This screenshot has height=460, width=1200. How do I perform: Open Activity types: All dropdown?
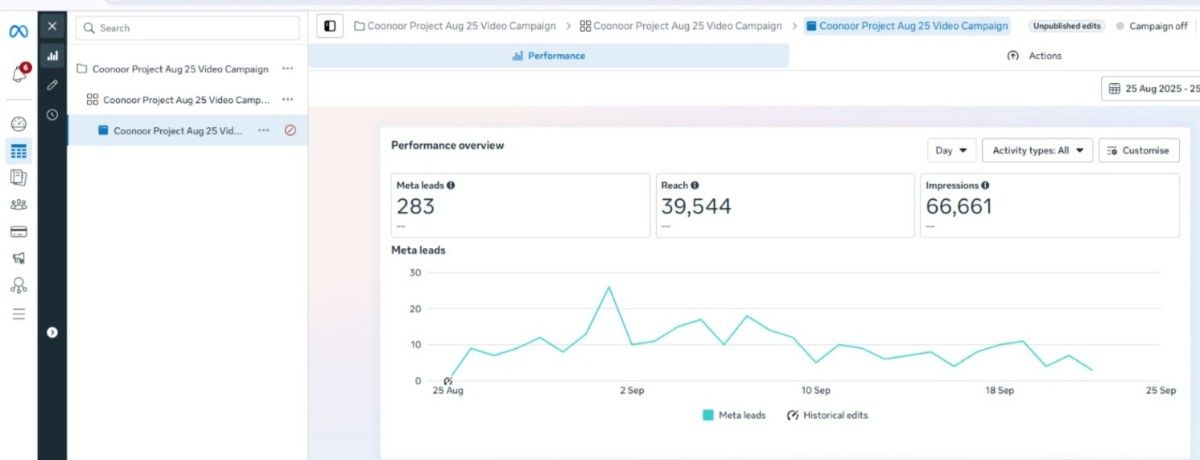pos(1037,150)
